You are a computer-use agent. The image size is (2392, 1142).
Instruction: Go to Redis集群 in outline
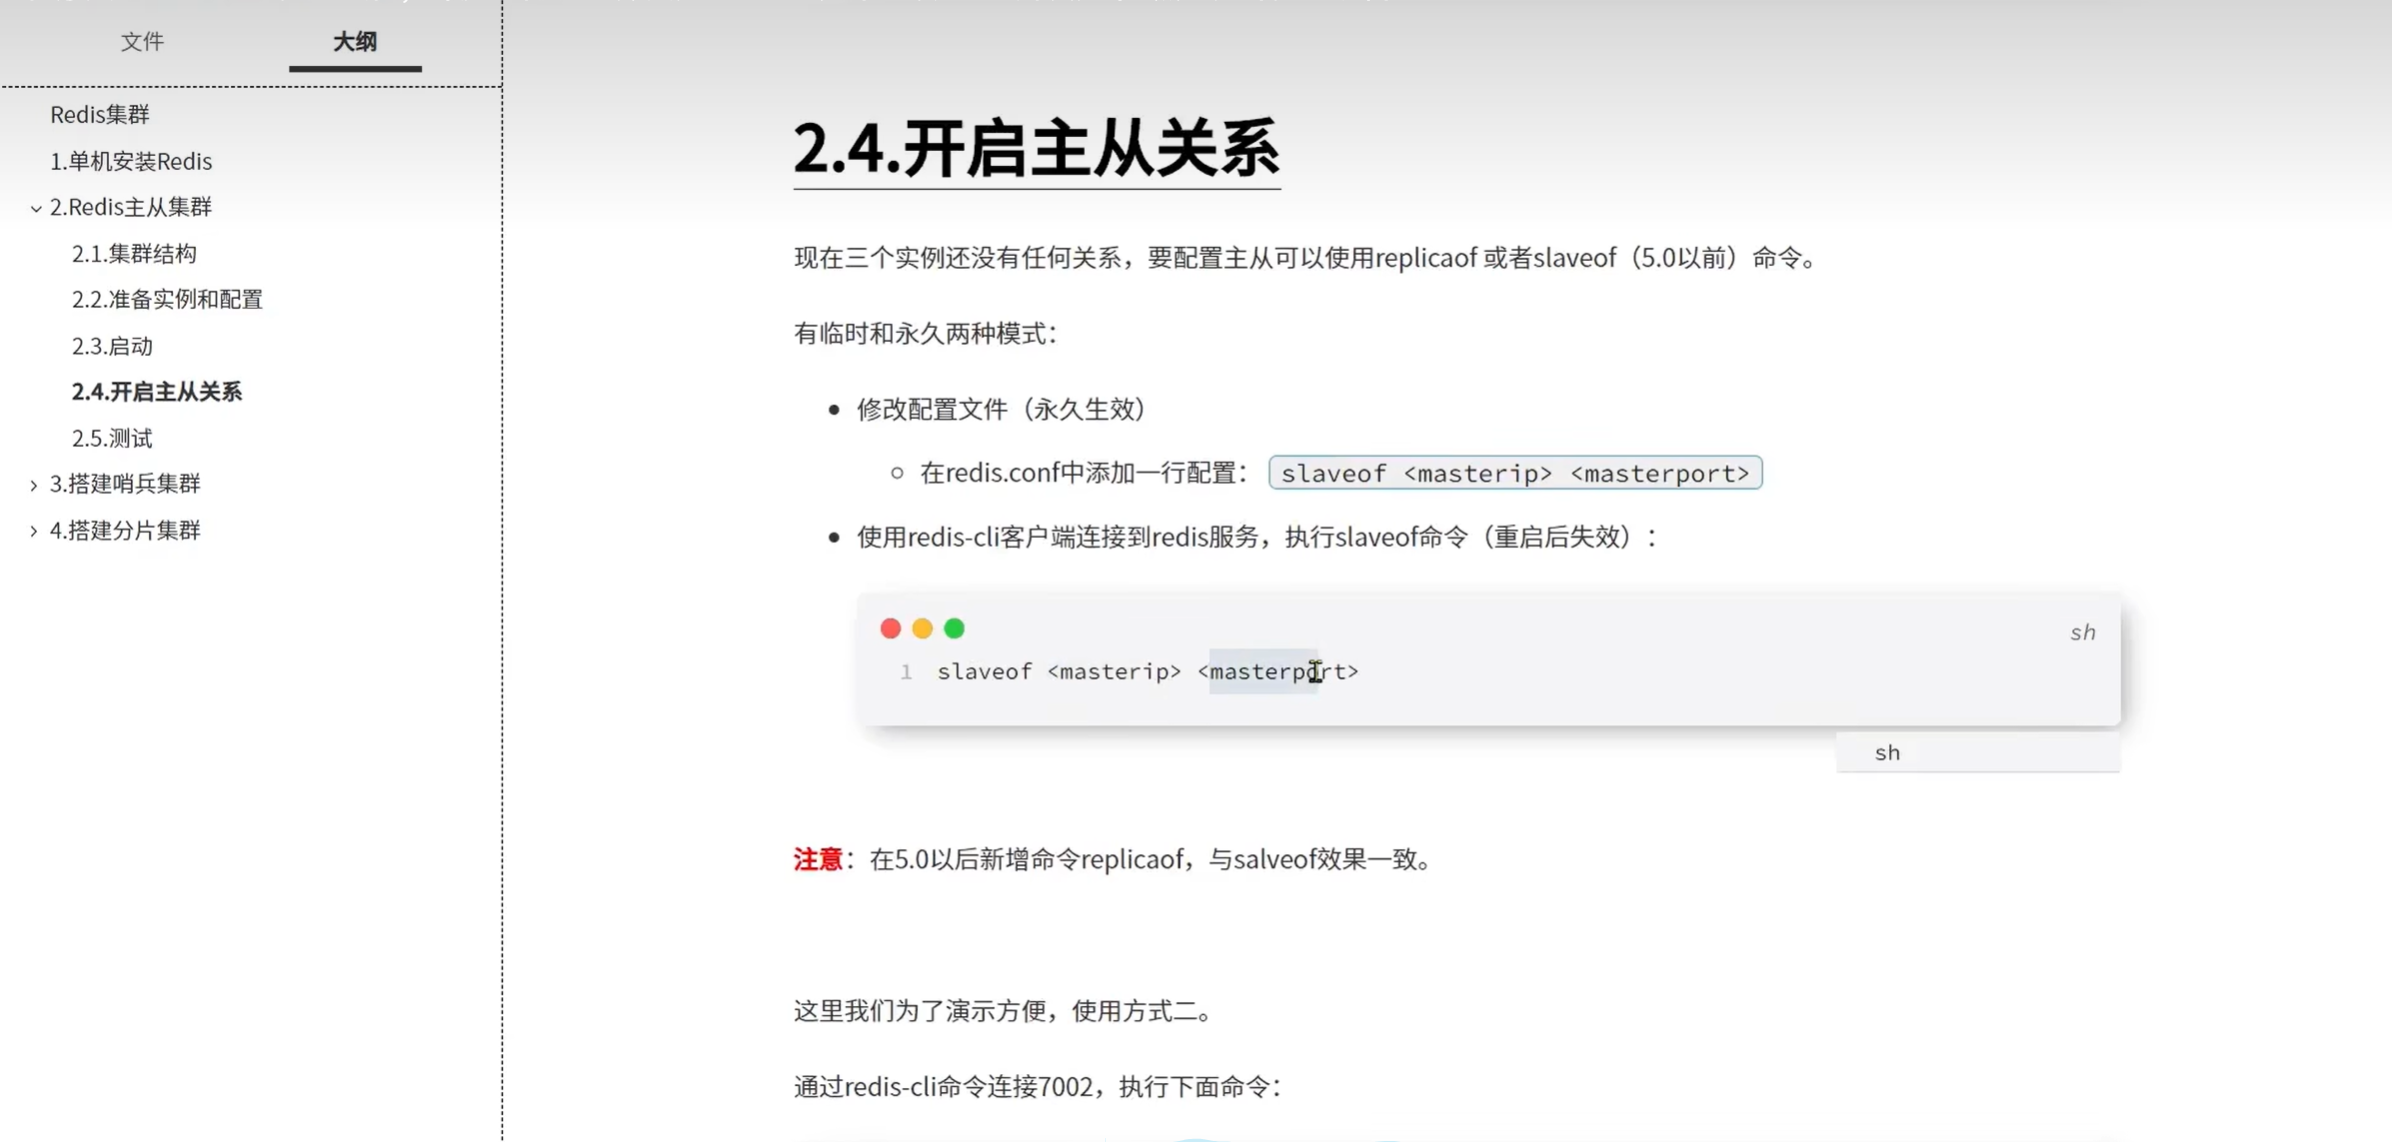pos(99,114)
